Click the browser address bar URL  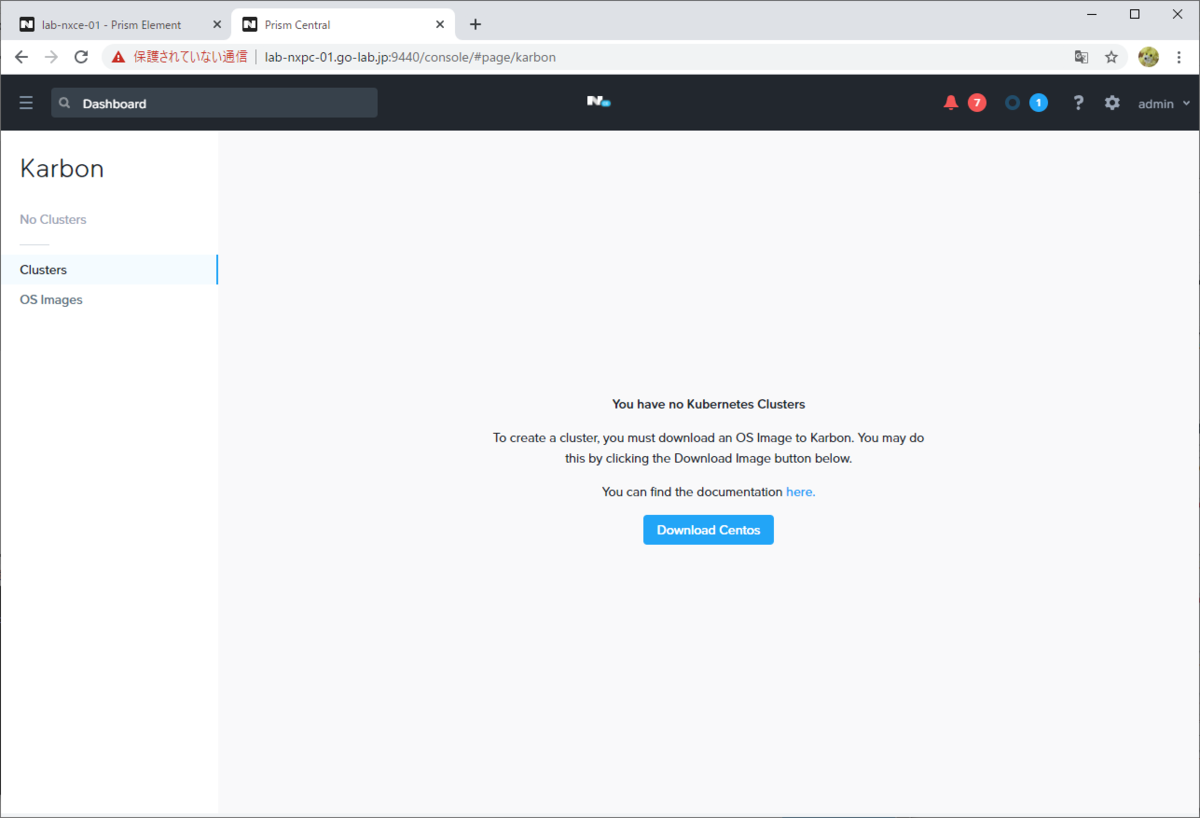410,57
